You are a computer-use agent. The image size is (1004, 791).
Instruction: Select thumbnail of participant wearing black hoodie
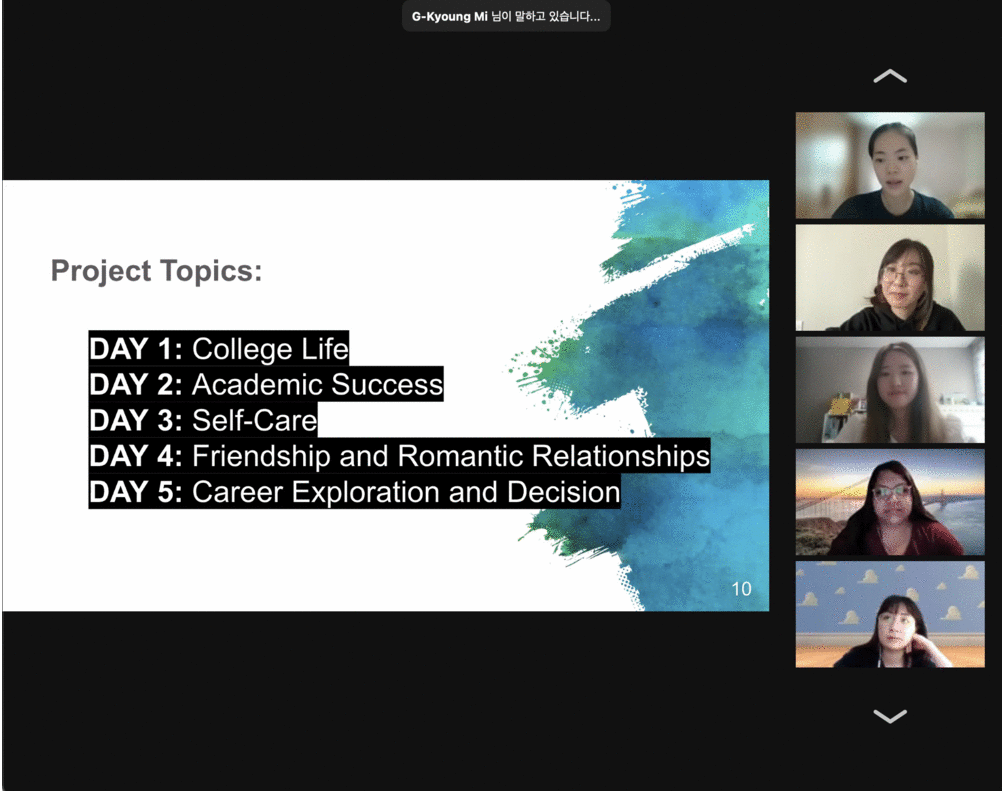889,278
